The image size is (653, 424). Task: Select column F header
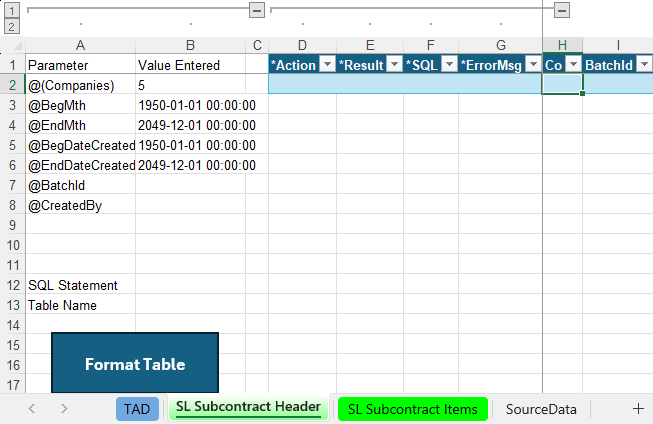pyautogui.click(x=431, y=45)
